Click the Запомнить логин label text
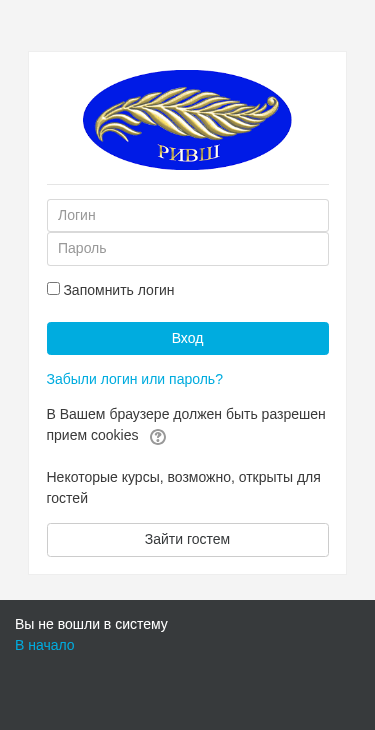The width and height of the screenshot is (375, 730). (119, 290)
